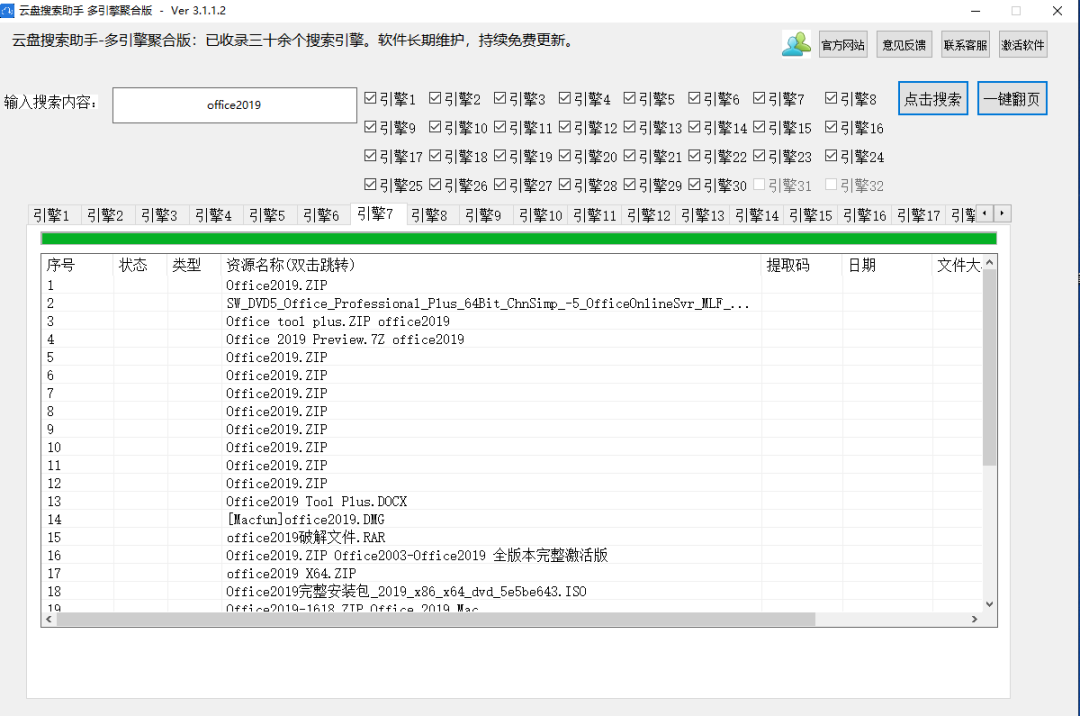Switch to the 引擎8 tab
Screen dimensions: 1080x716
click(x=429, y=215)
